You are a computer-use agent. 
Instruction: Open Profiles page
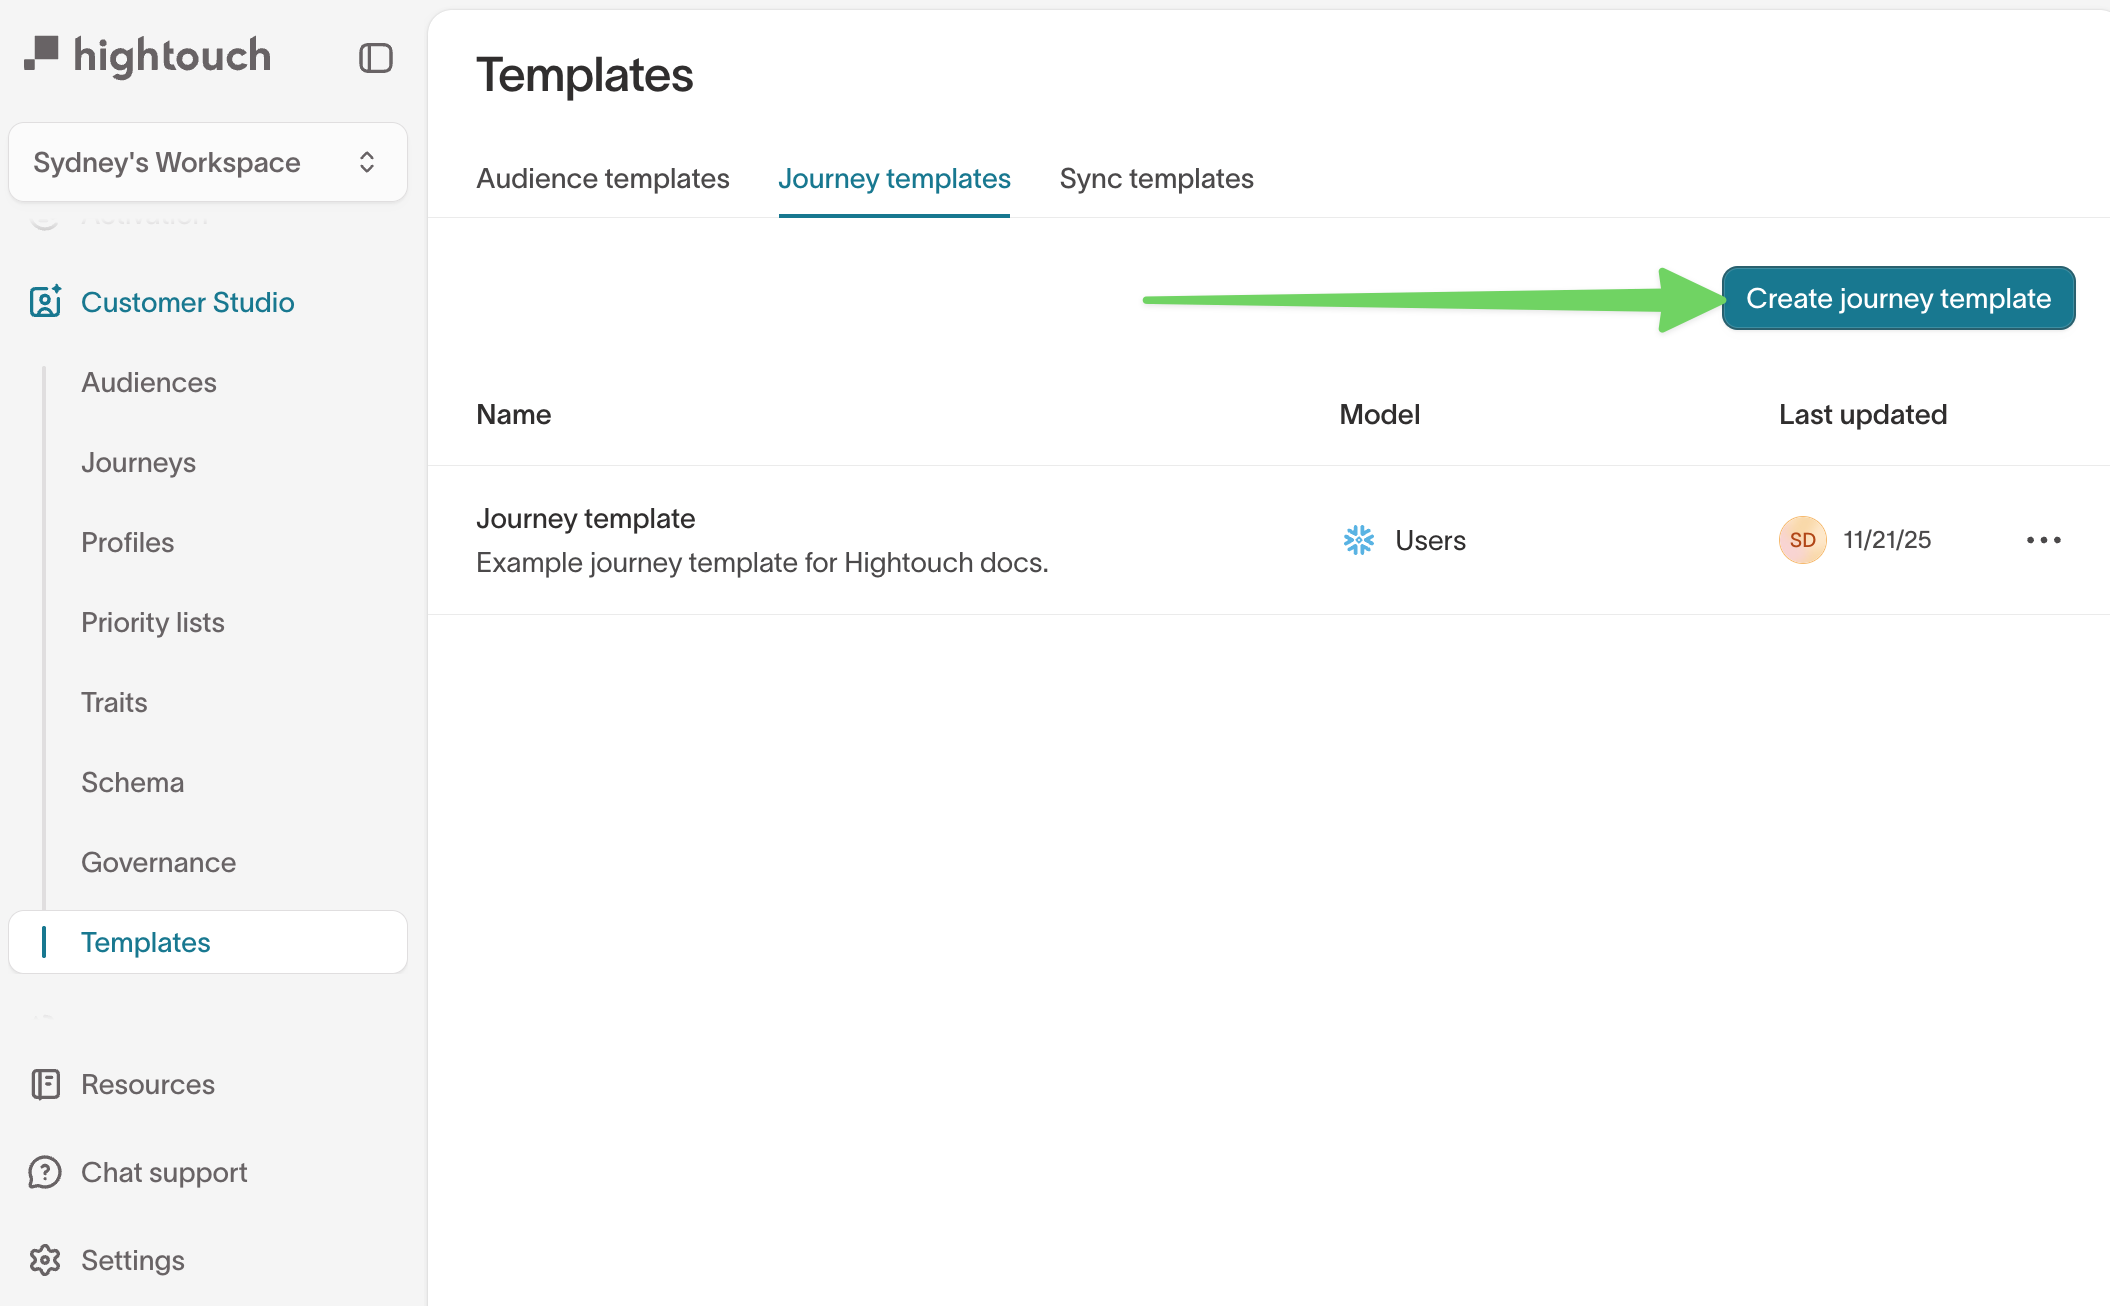[128, 542]
